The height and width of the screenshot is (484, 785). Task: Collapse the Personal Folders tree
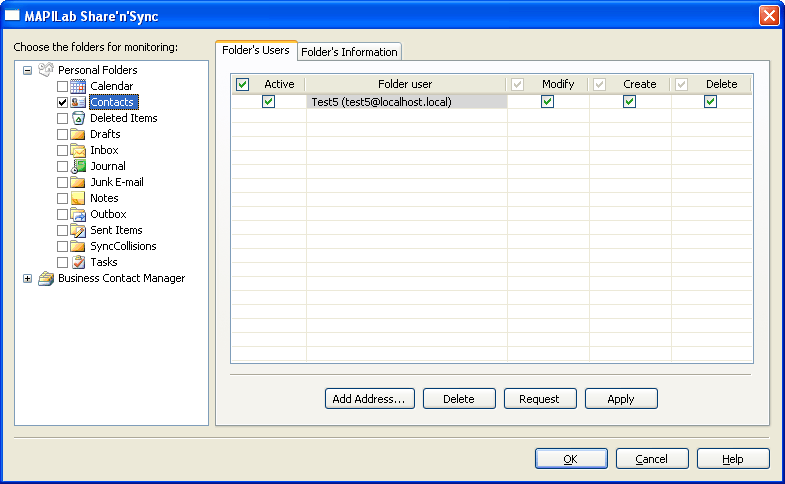tap(28, 71)
